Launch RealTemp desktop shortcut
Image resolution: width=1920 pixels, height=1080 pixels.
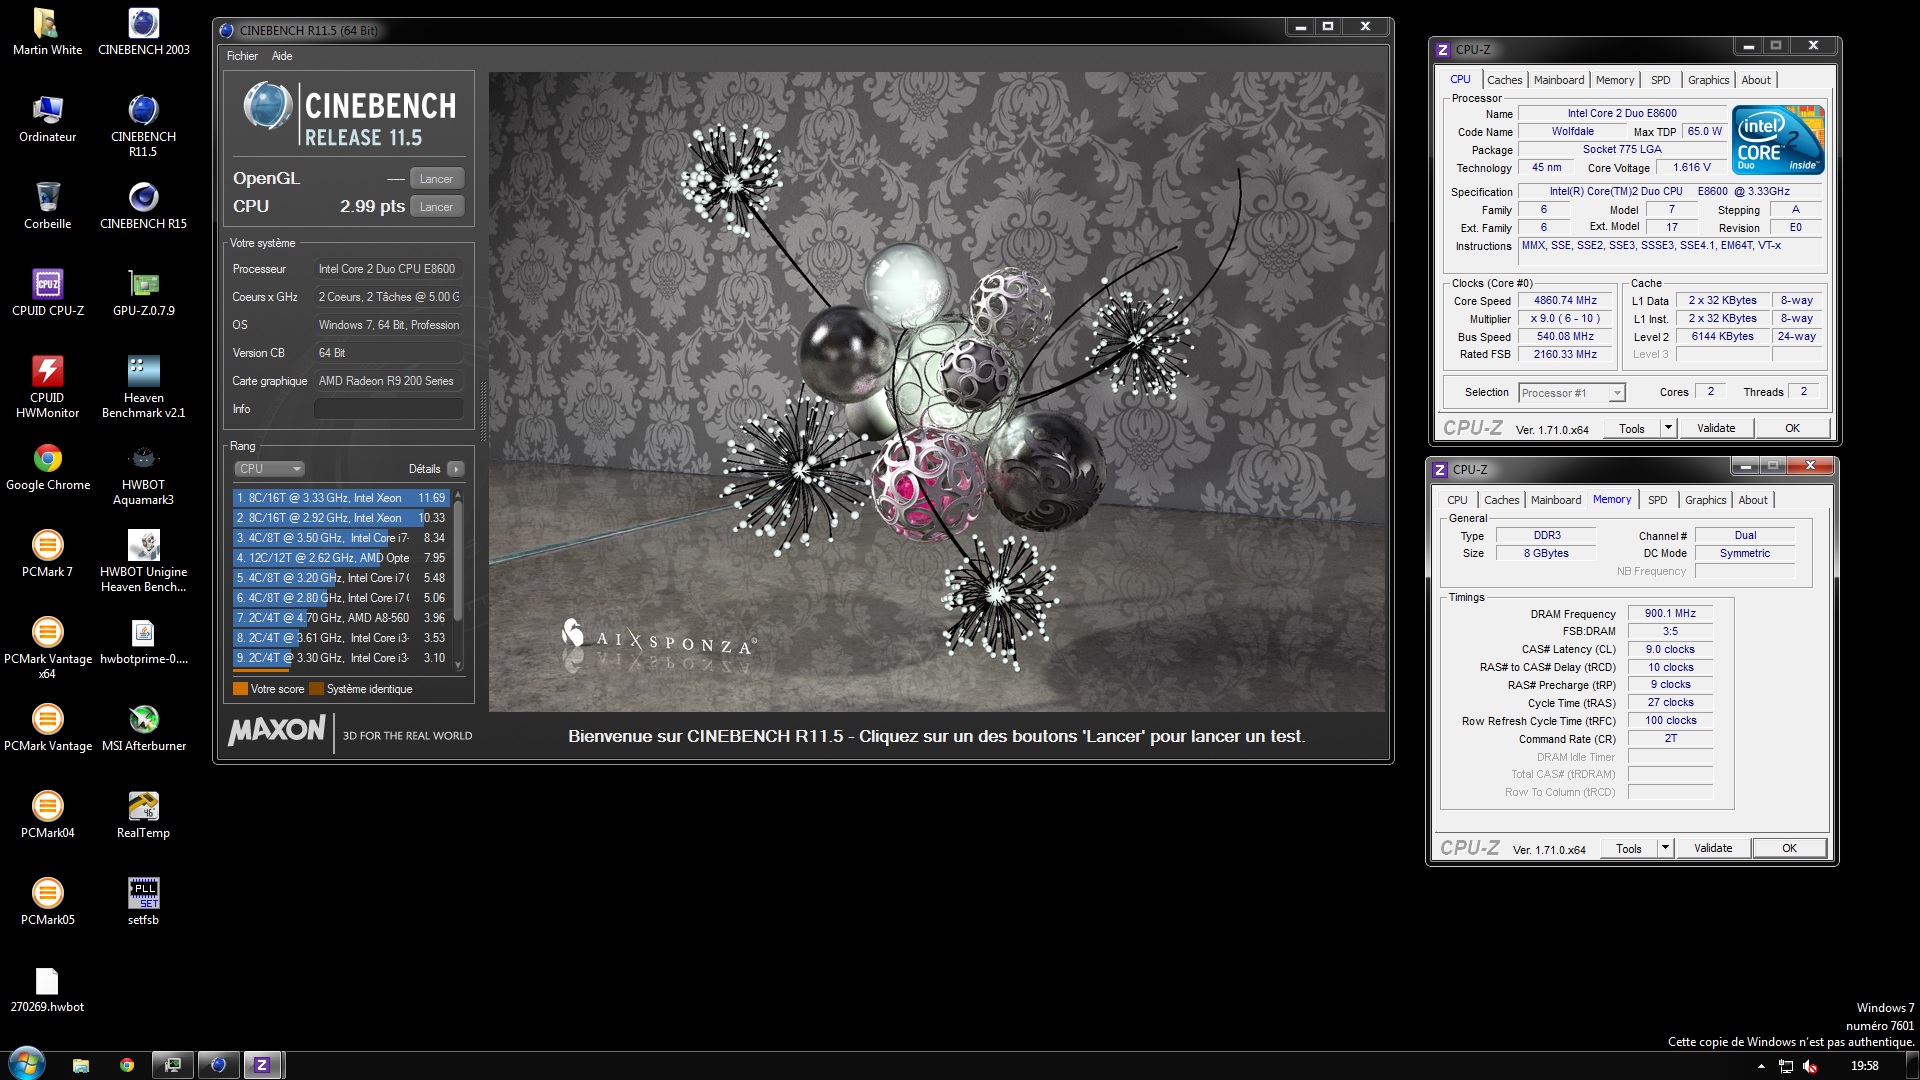click(143, 815)
